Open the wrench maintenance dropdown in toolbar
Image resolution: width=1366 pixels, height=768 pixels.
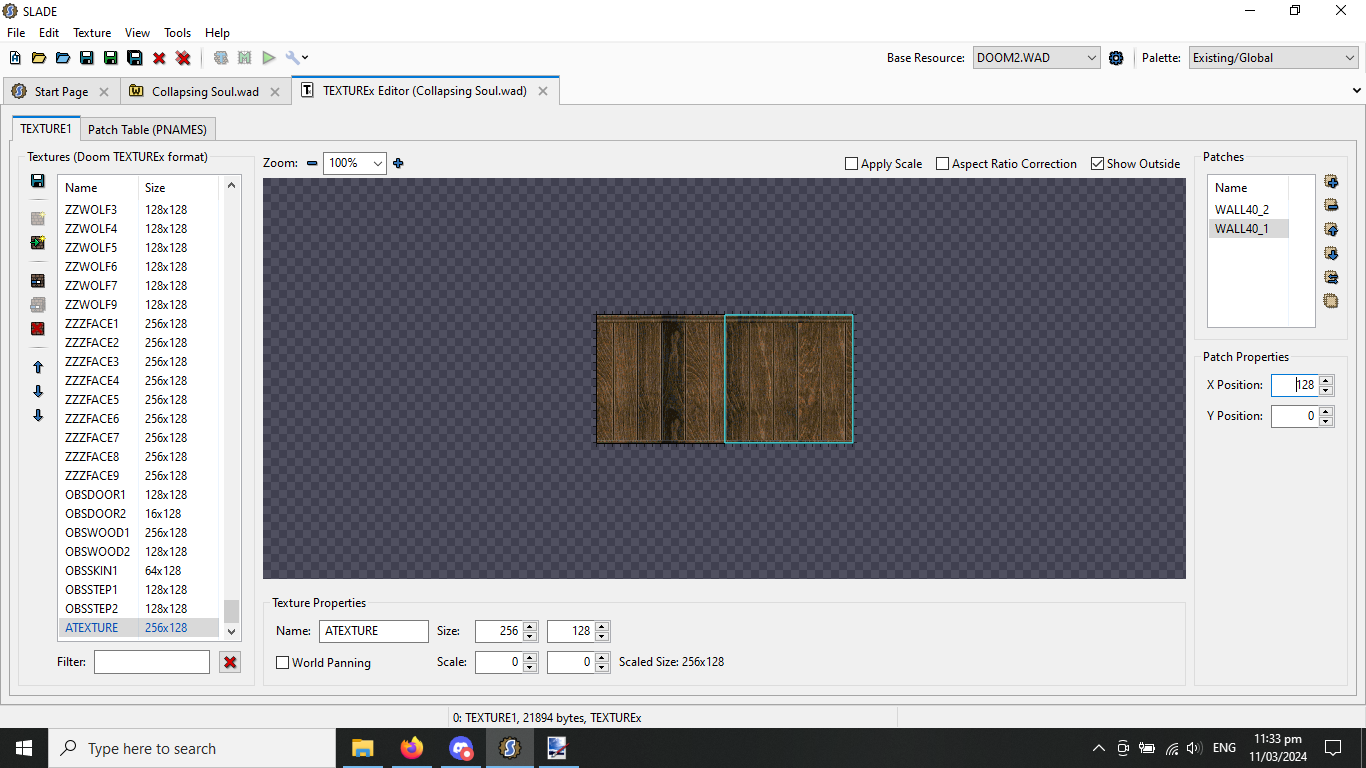point(297,58)
